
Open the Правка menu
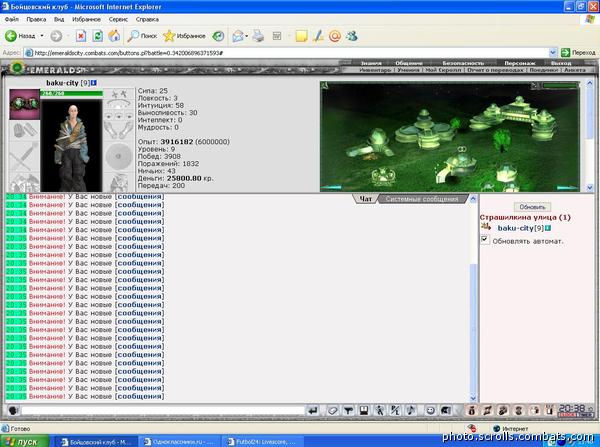(x=36, y=19)
